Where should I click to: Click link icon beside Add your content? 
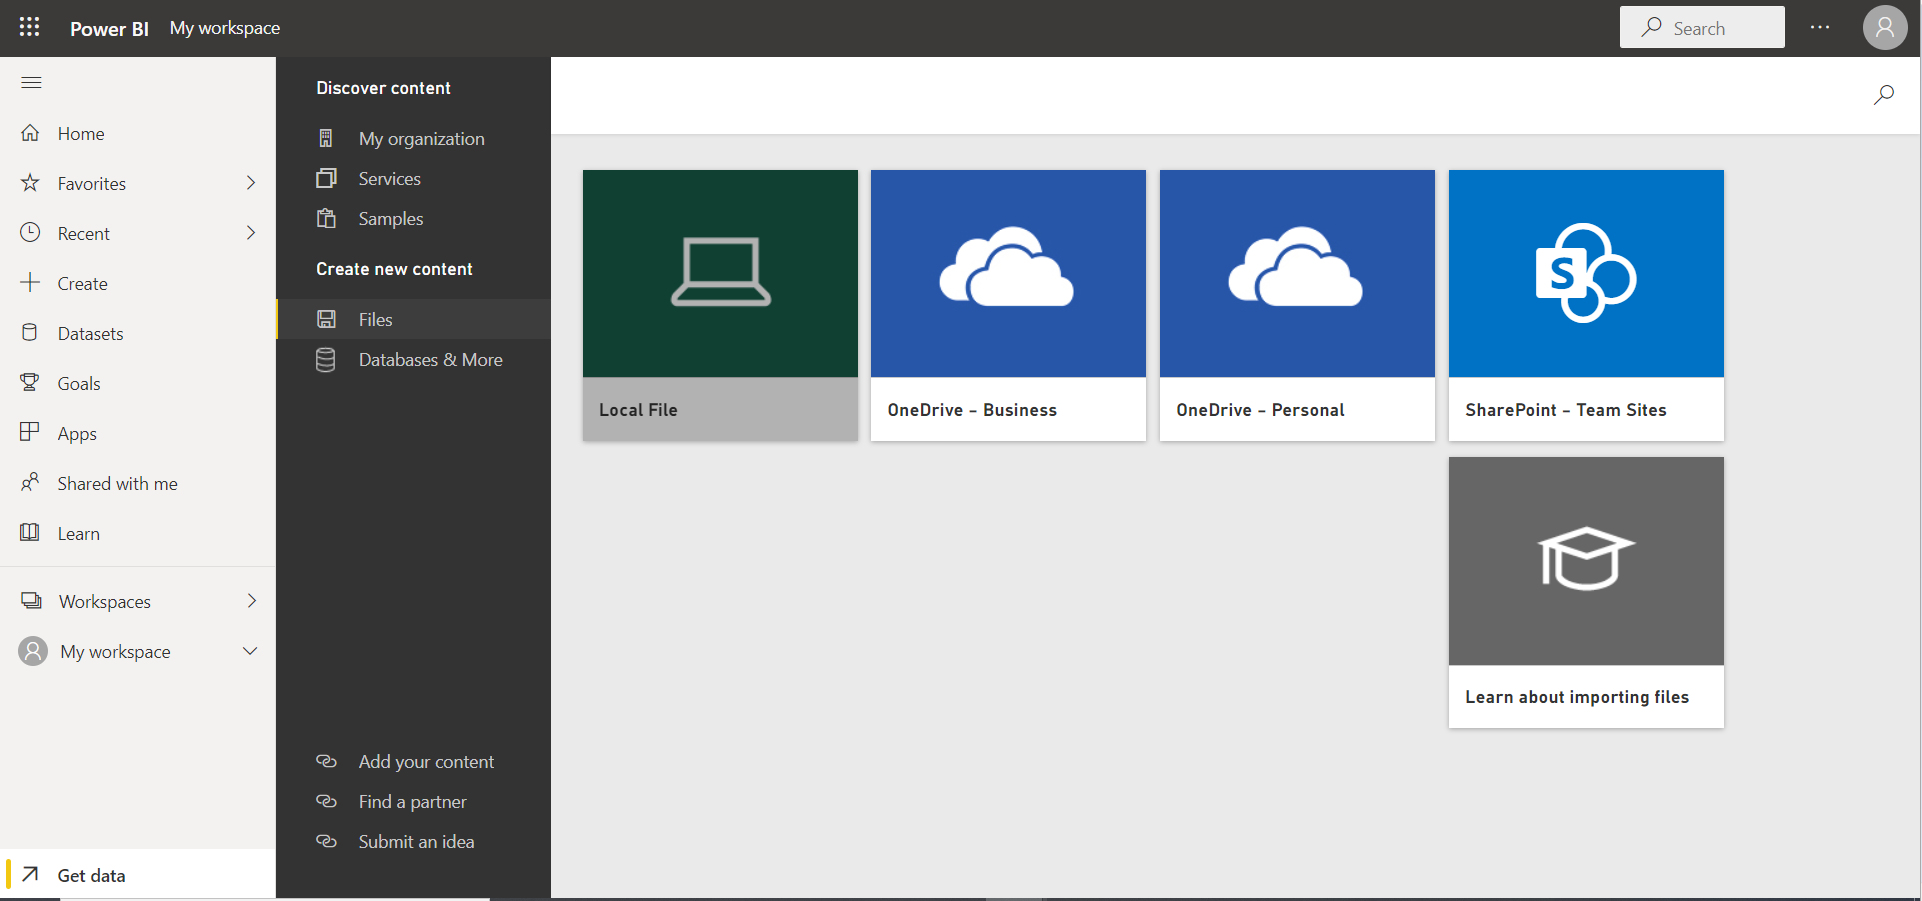coord(326,761)
